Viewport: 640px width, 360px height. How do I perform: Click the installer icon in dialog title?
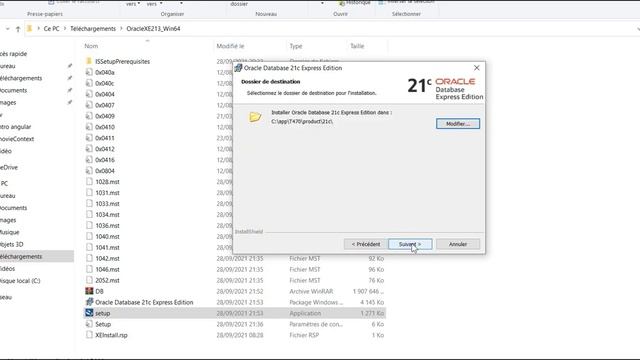(x=238, y=68)
